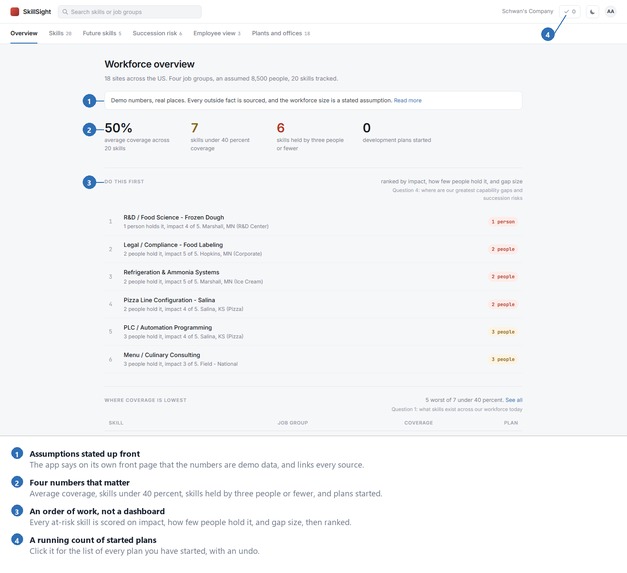Click the 1 person badge for Frozen Dough

click(x=503, y=222)
